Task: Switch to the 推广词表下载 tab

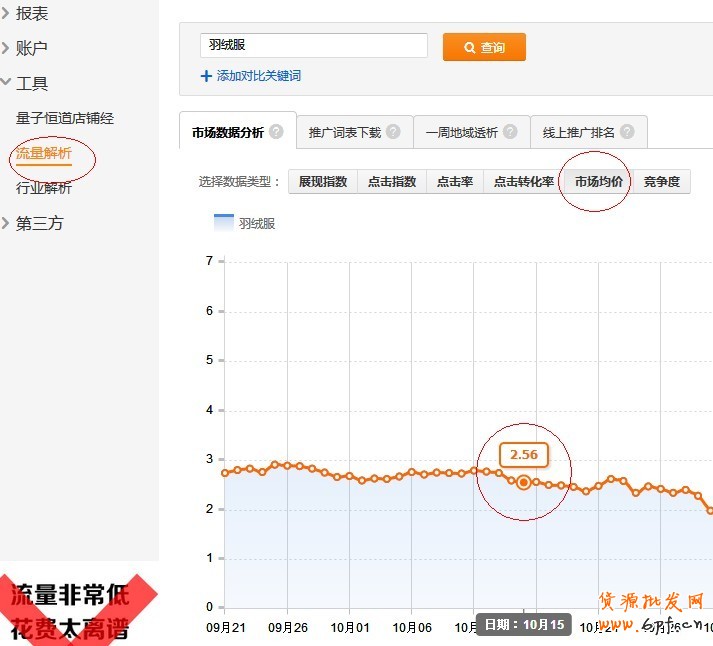Action: click(x=345, y=132)
